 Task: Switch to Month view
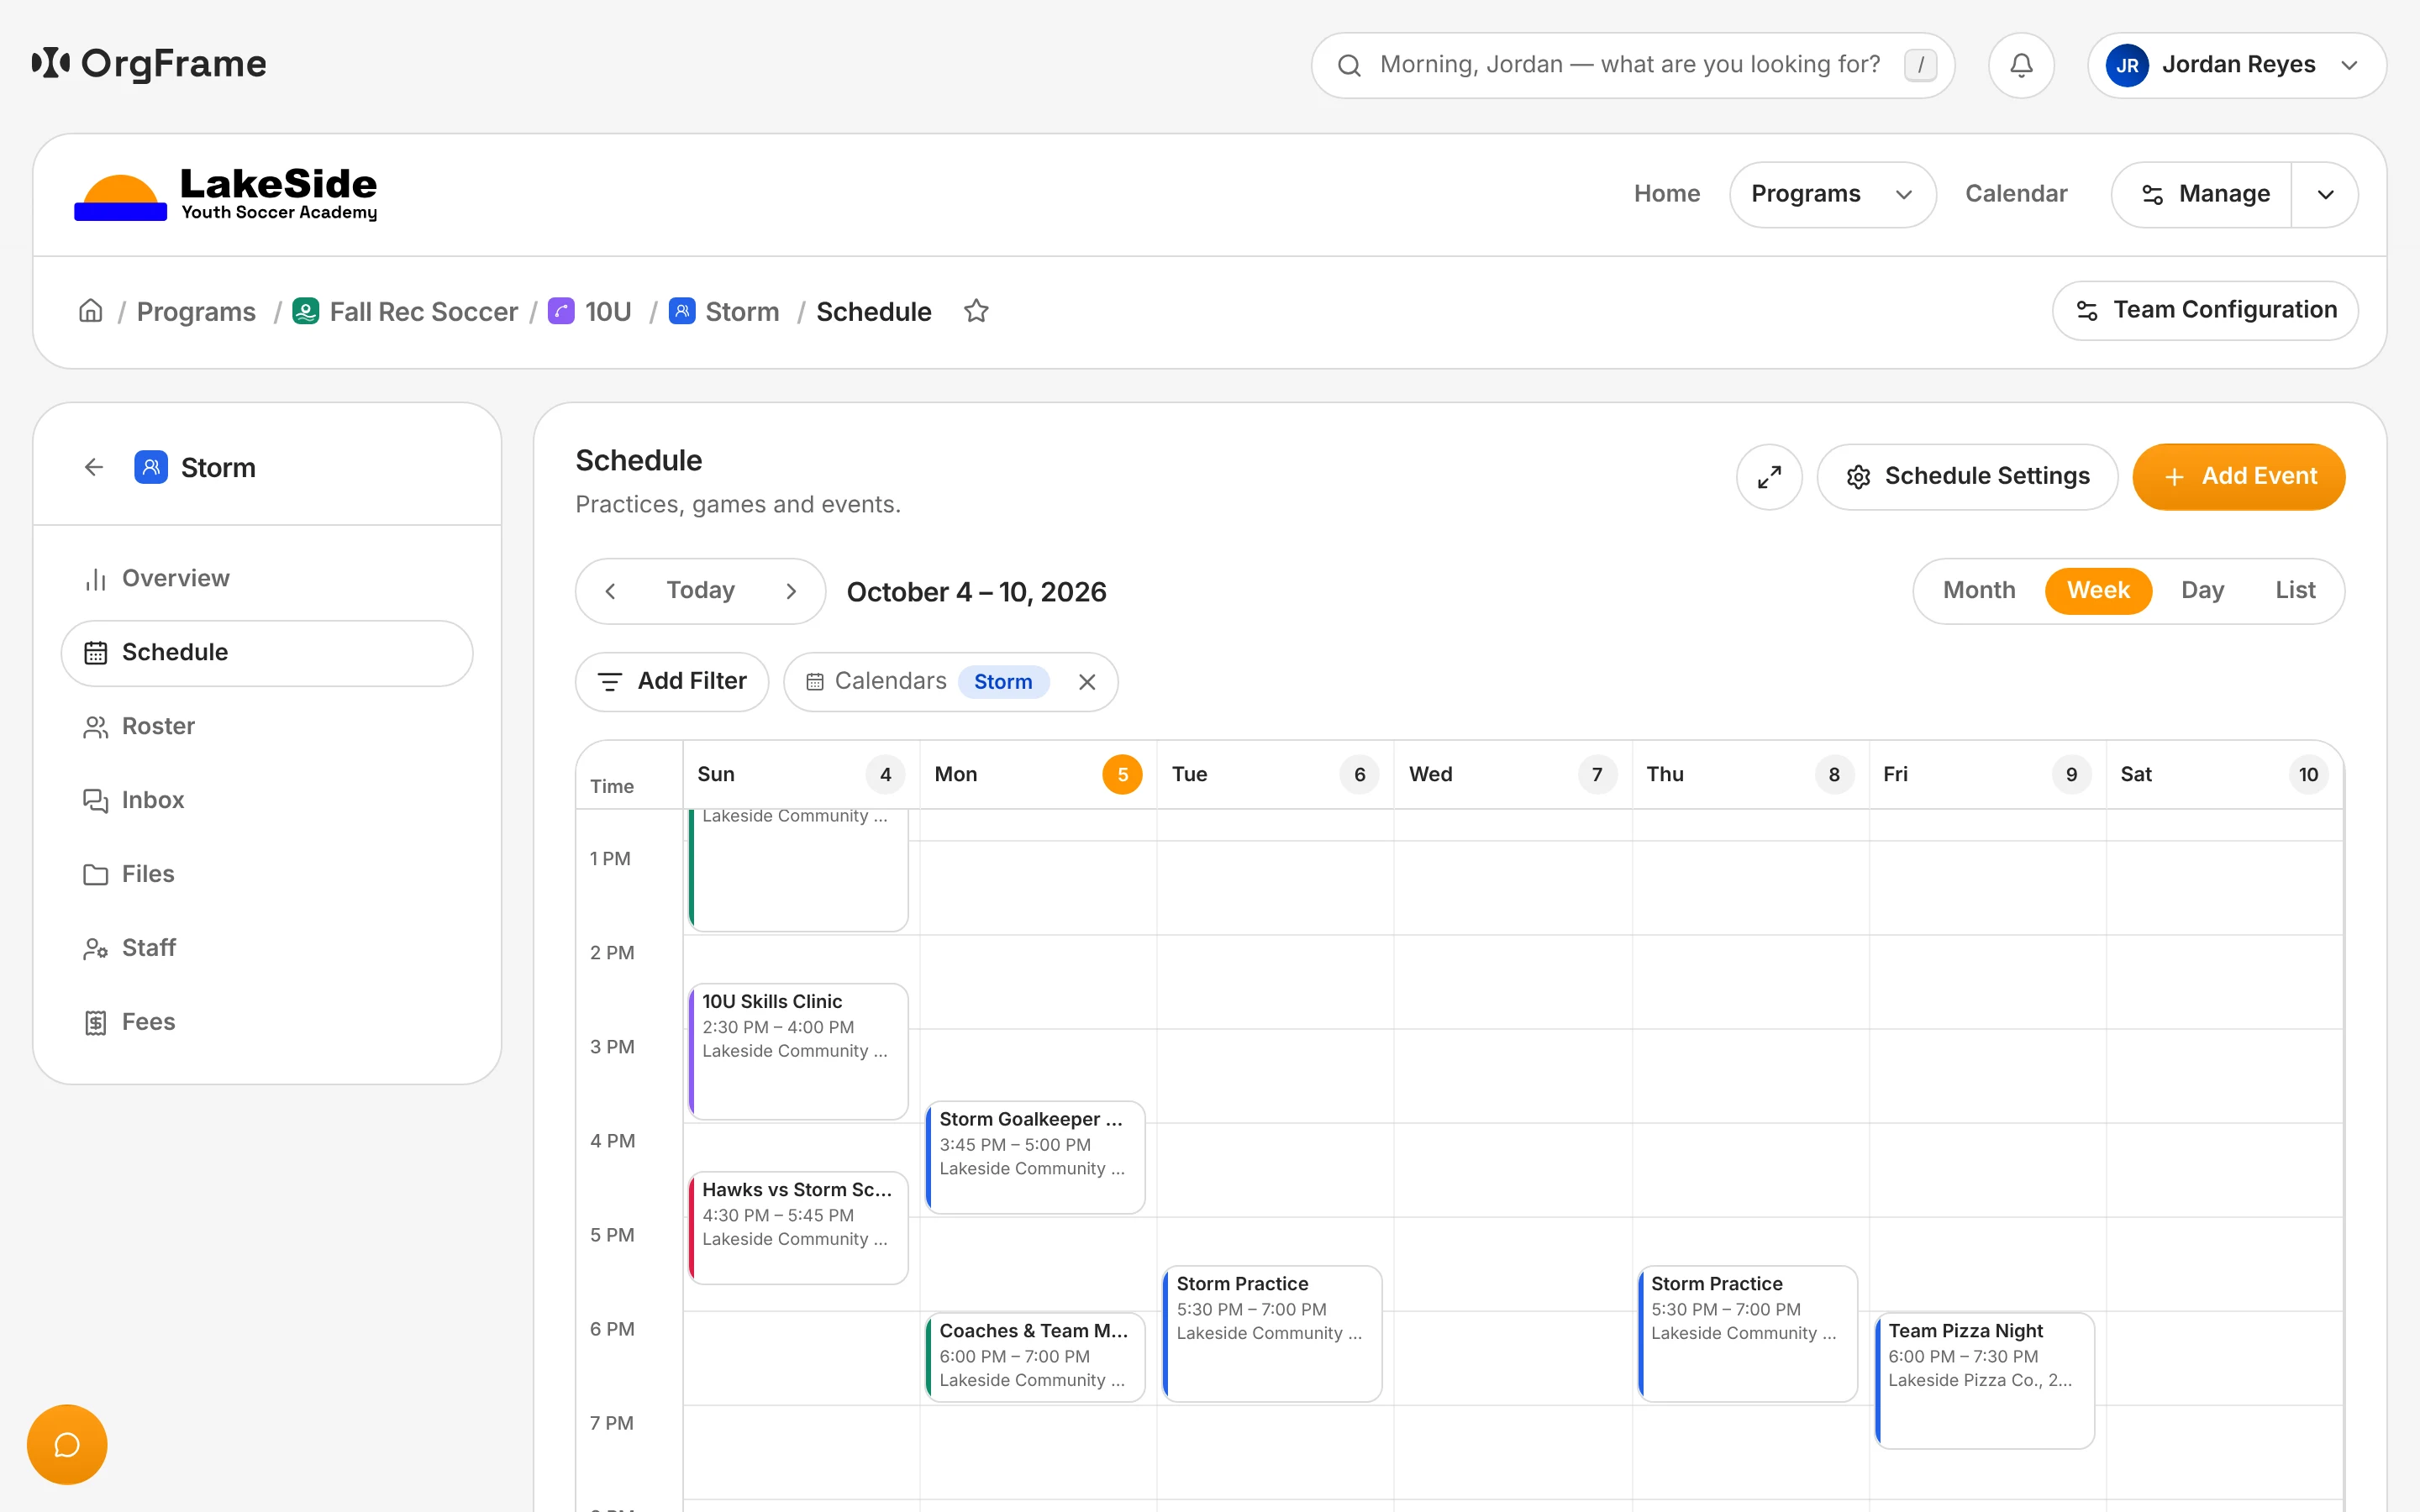1978,590
